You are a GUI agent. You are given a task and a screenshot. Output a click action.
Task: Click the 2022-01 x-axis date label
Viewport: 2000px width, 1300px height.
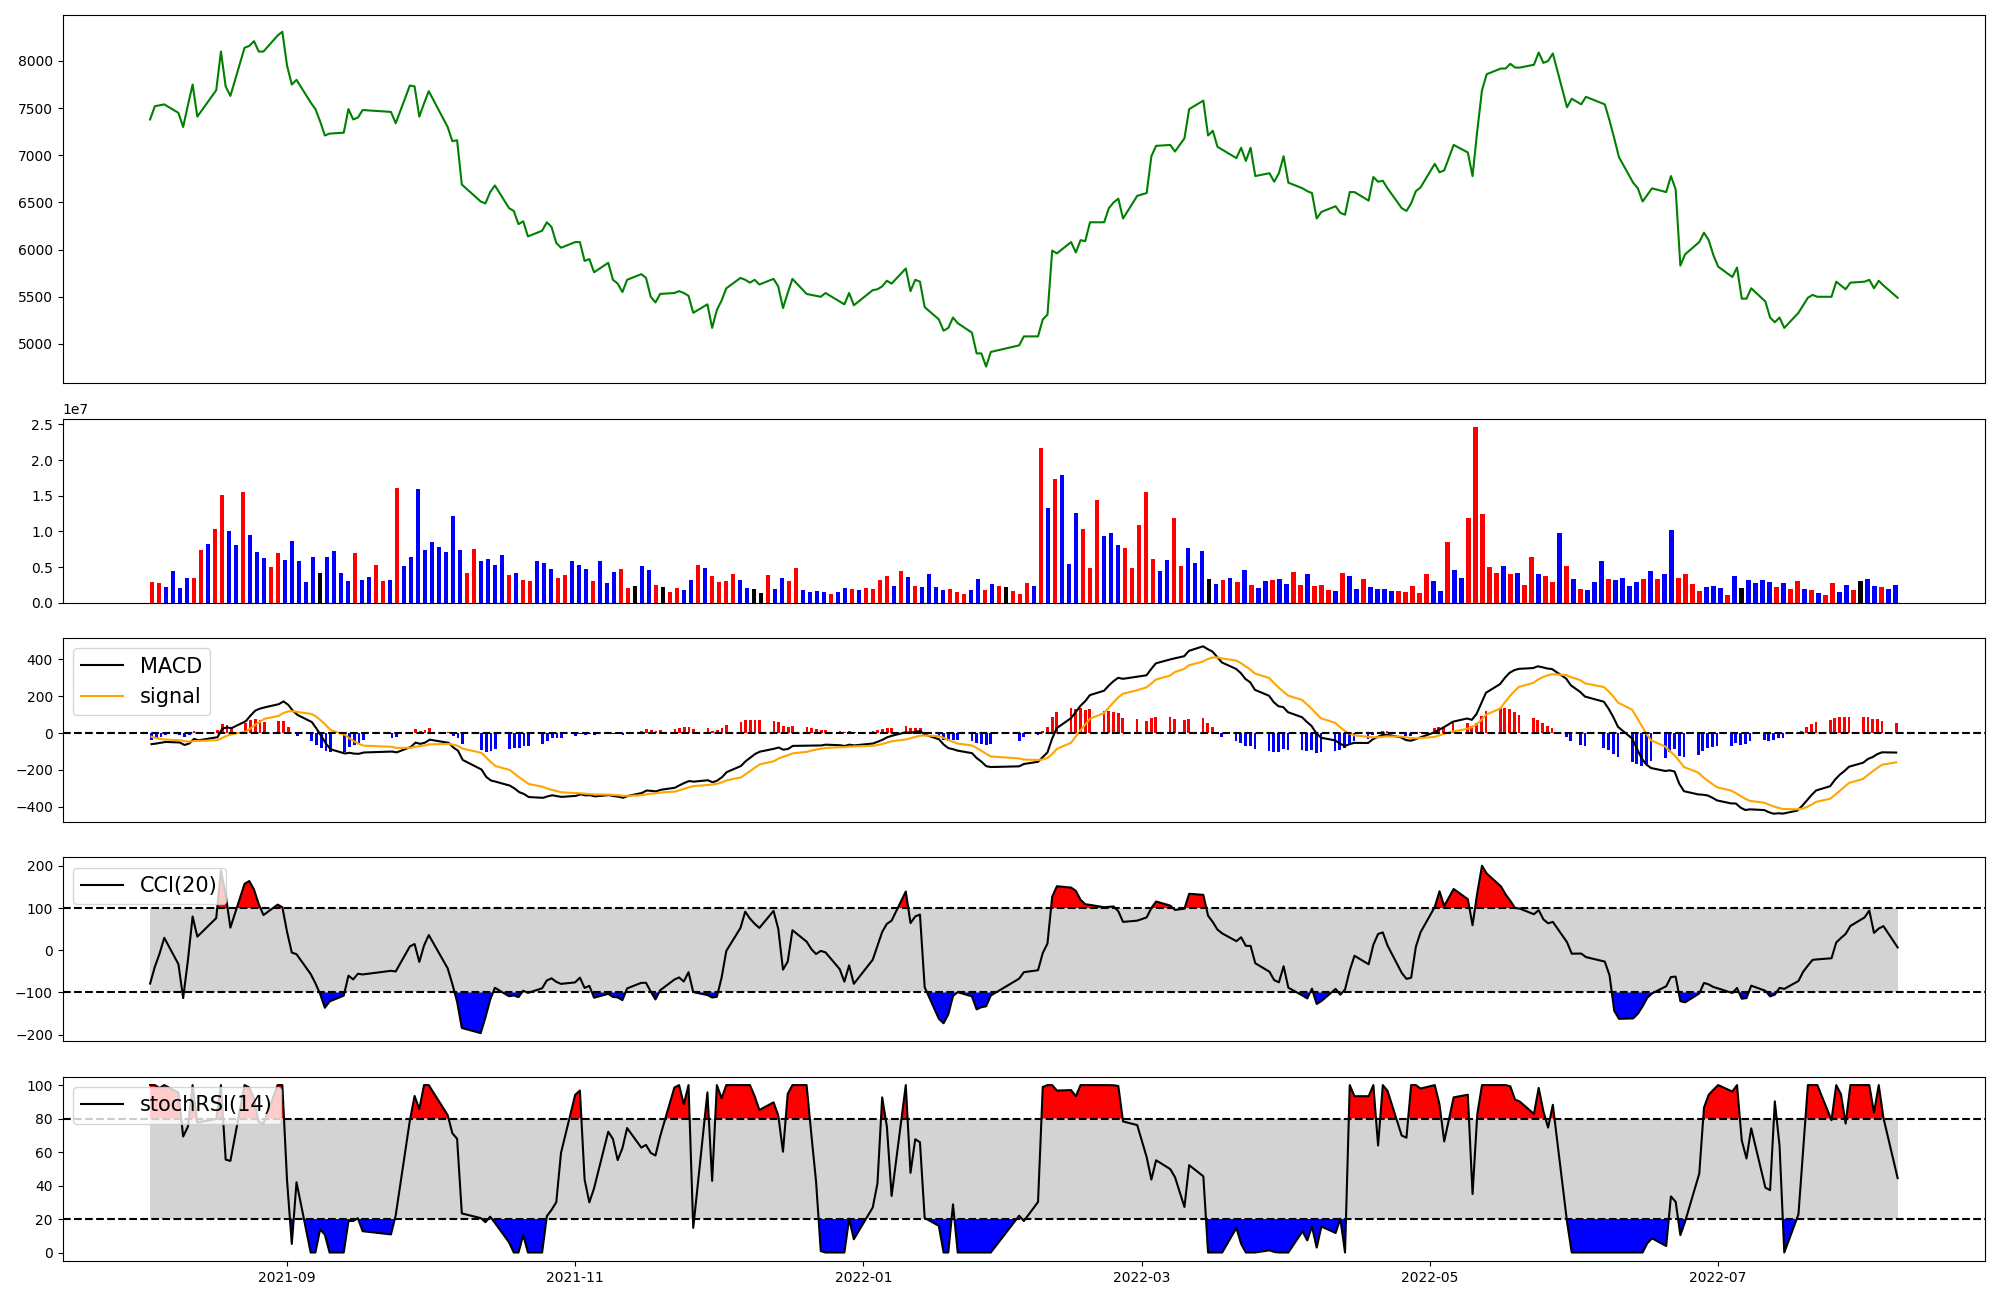pos(863,1277)
